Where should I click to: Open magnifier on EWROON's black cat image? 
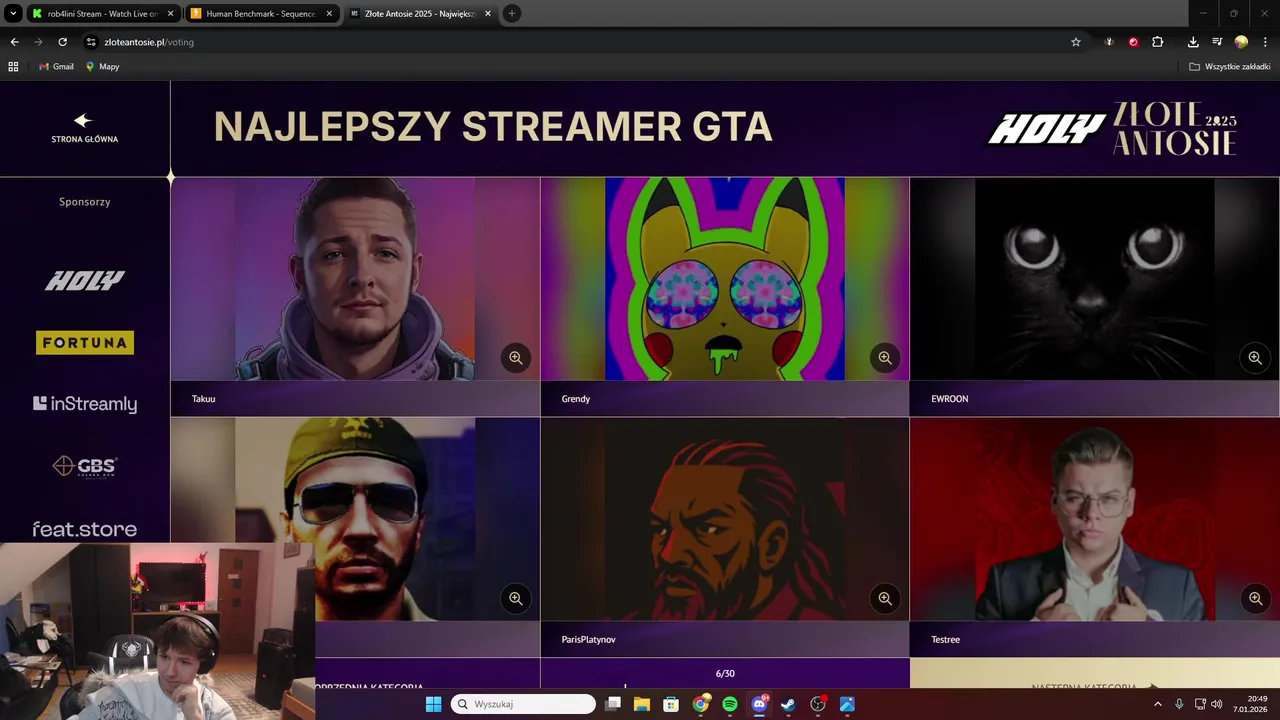click(1255, 358)
